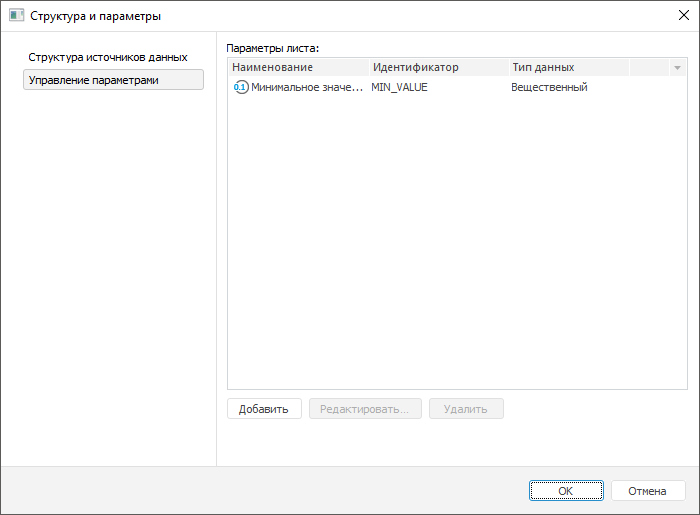Open Структура источников данных section

[x=108, y=57]
